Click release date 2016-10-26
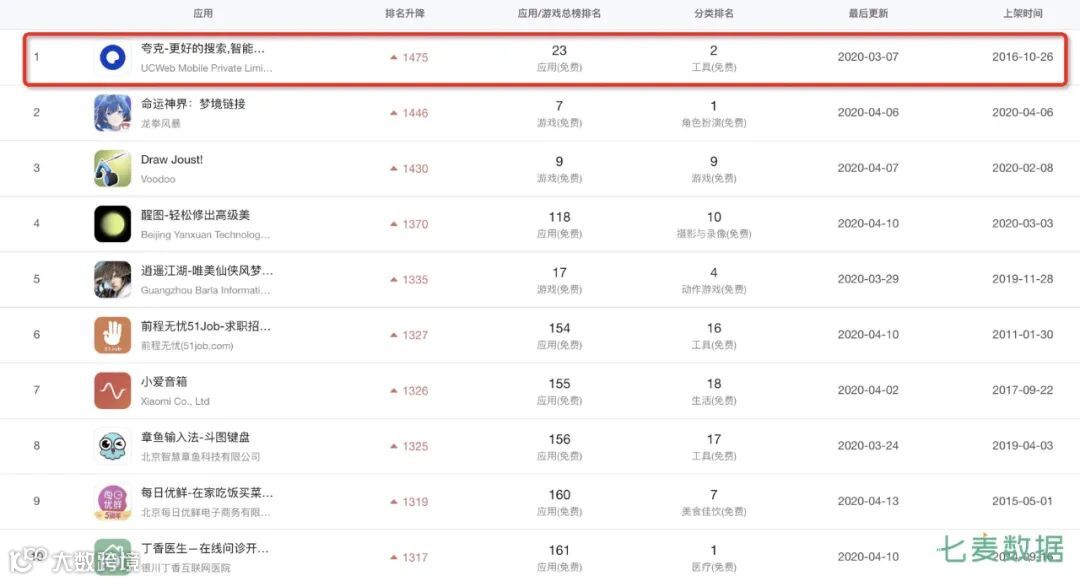 pyautogui.click(x=1022, y=57)
